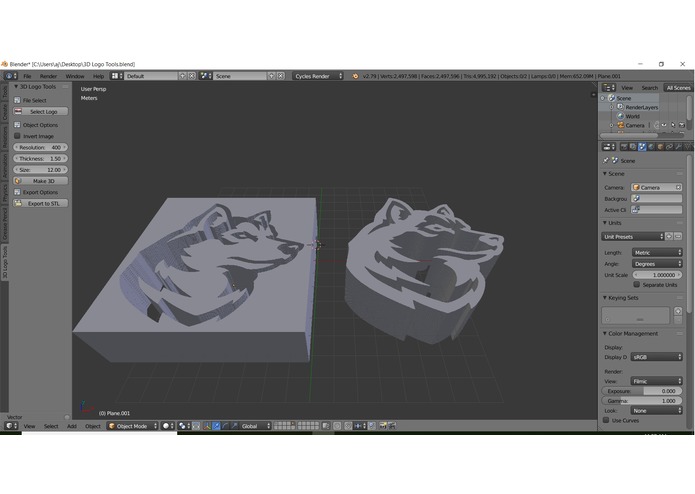695x494 pixels.
Task: Delete the current scene with X icon
Action: [281, 76]
